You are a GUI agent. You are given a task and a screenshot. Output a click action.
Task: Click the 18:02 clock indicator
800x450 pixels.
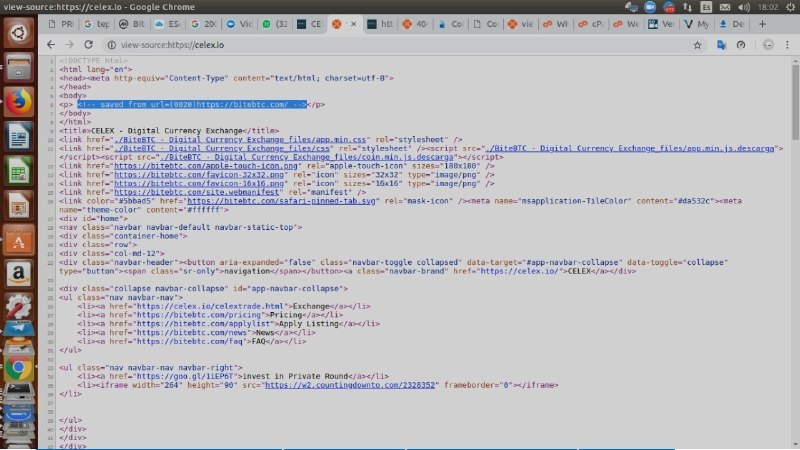[768, 7]
